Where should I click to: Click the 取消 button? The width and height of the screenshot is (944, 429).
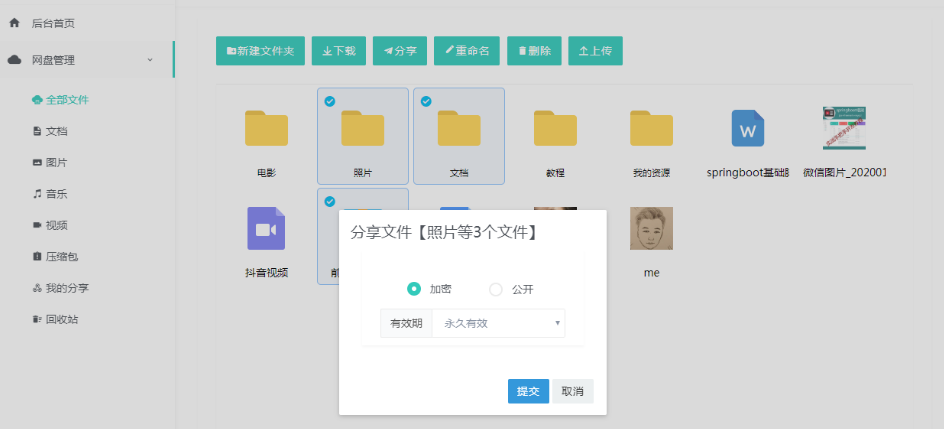click(x=572, y=391)
